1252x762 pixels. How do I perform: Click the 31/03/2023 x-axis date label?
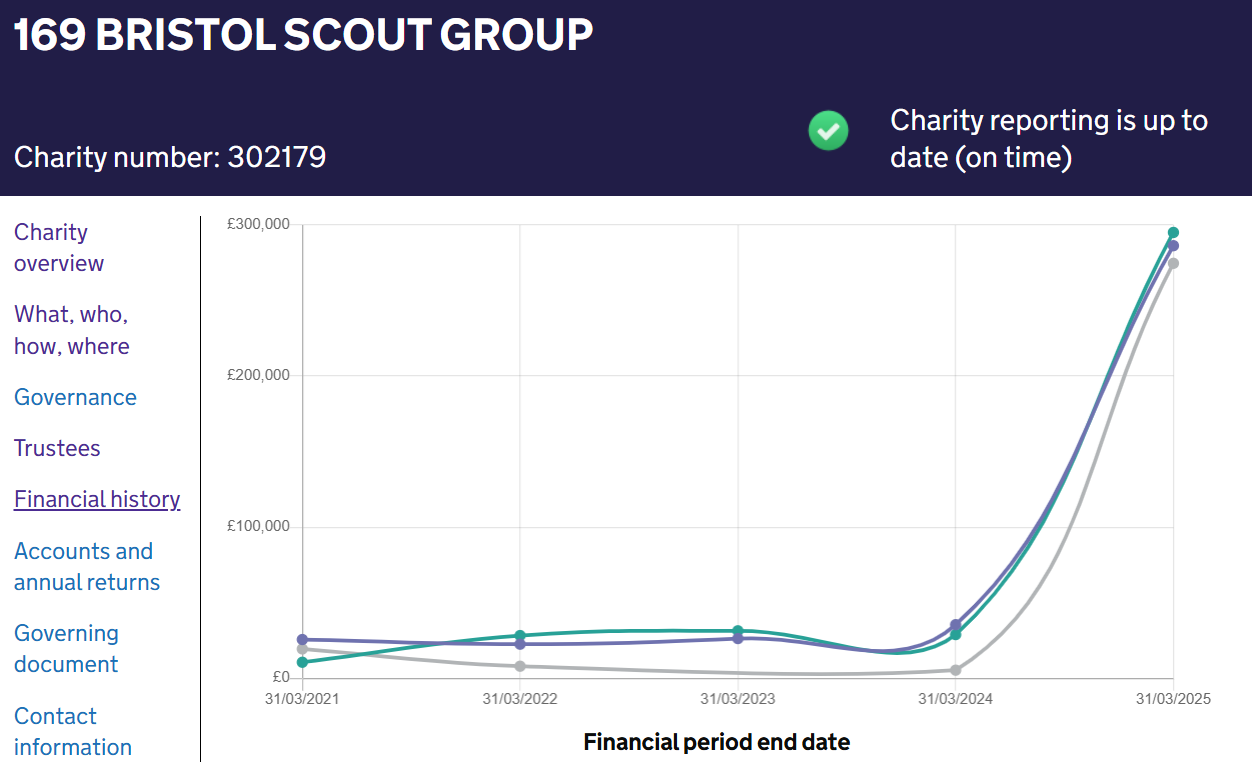coord(737,699)
